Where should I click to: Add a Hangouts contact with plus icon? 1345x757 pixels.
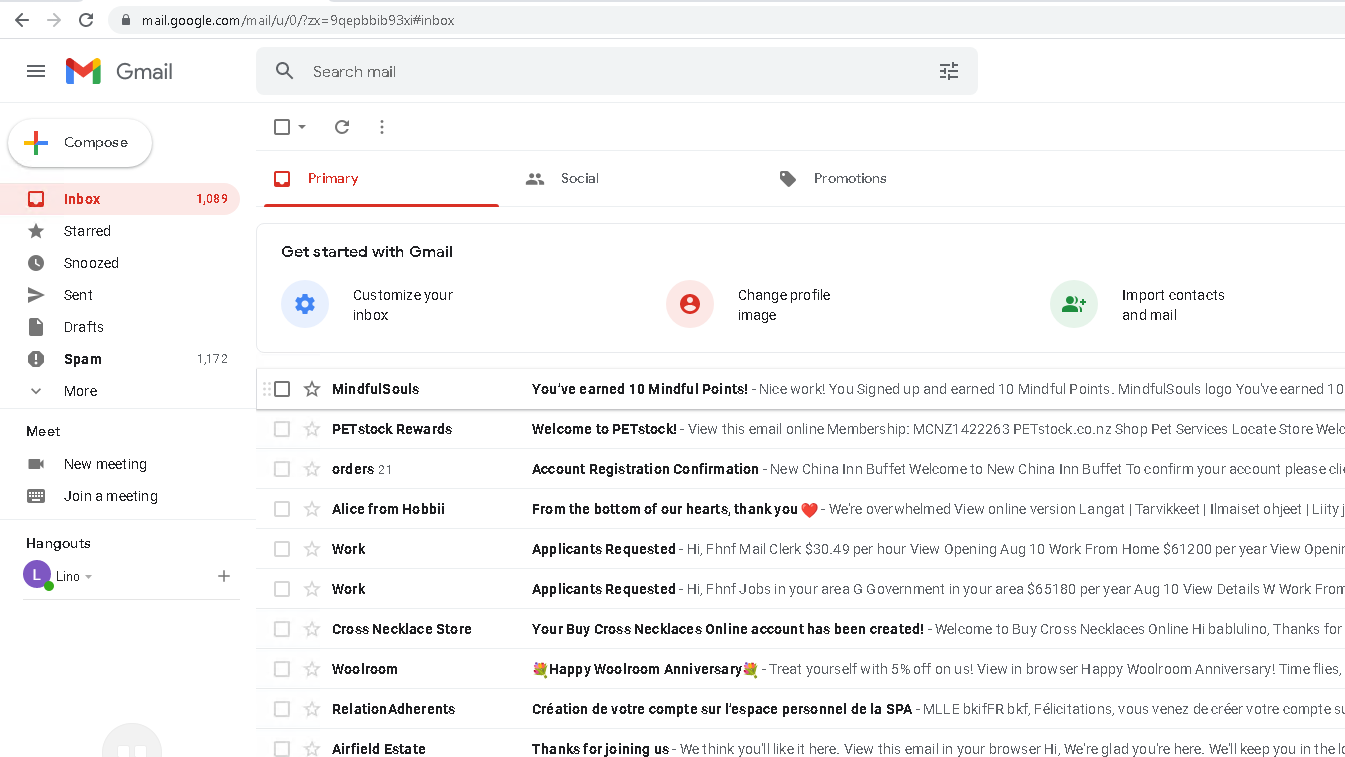point(224,576)
